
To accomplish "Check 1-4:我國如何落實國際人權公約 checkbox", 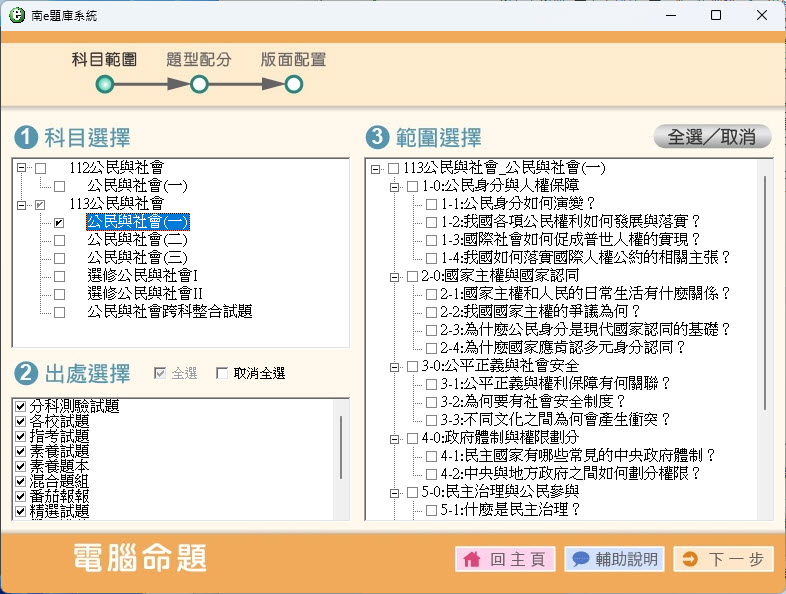I will (x=431, y=259).
